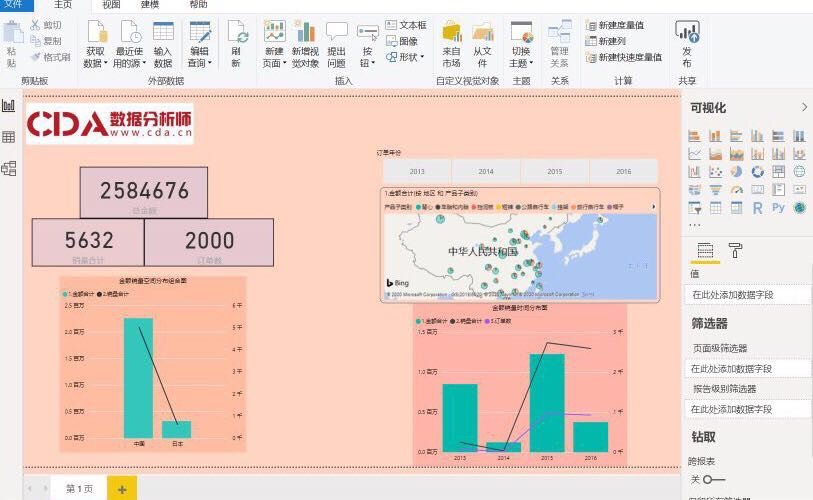Select the donut chart visual
The width and height of the screenshot is (813, 500).
point(757,171)
